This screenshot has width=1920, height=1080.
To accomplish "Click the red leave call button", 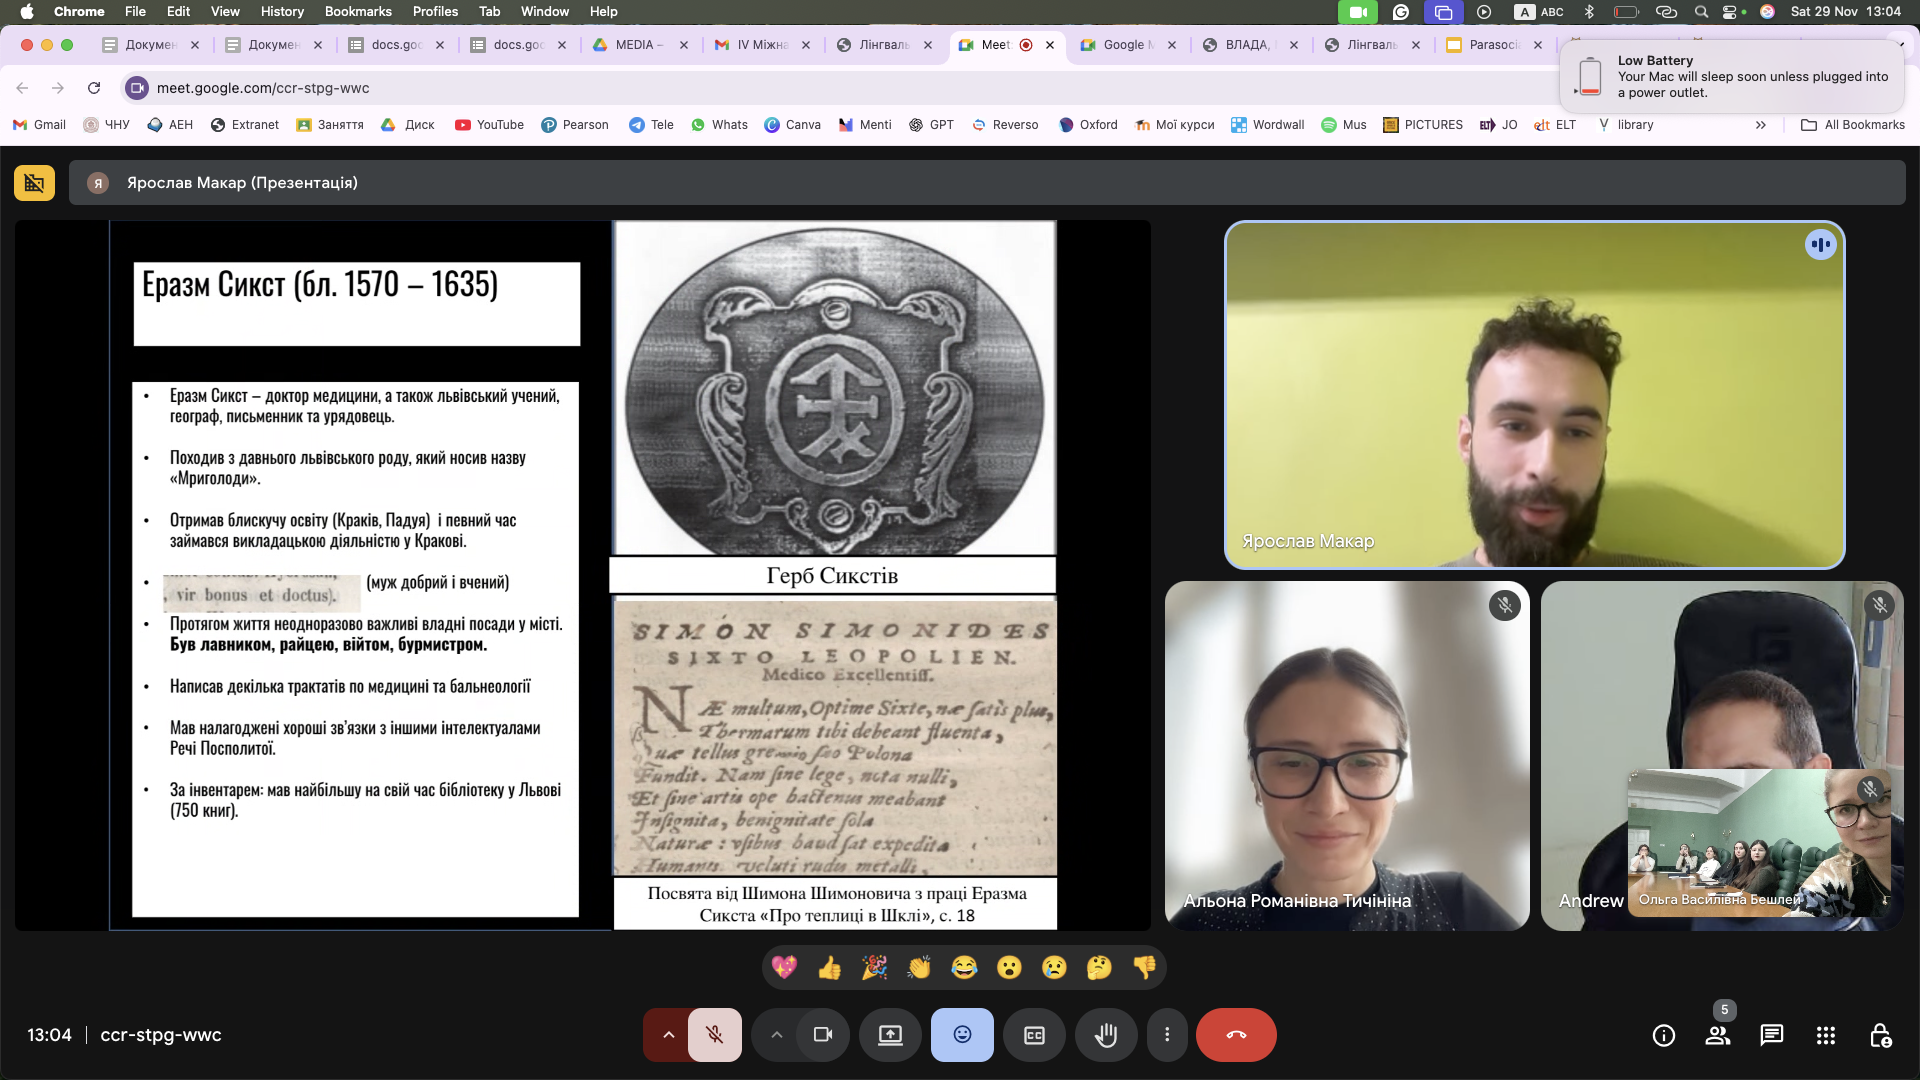I will tap(1236, 1035).
